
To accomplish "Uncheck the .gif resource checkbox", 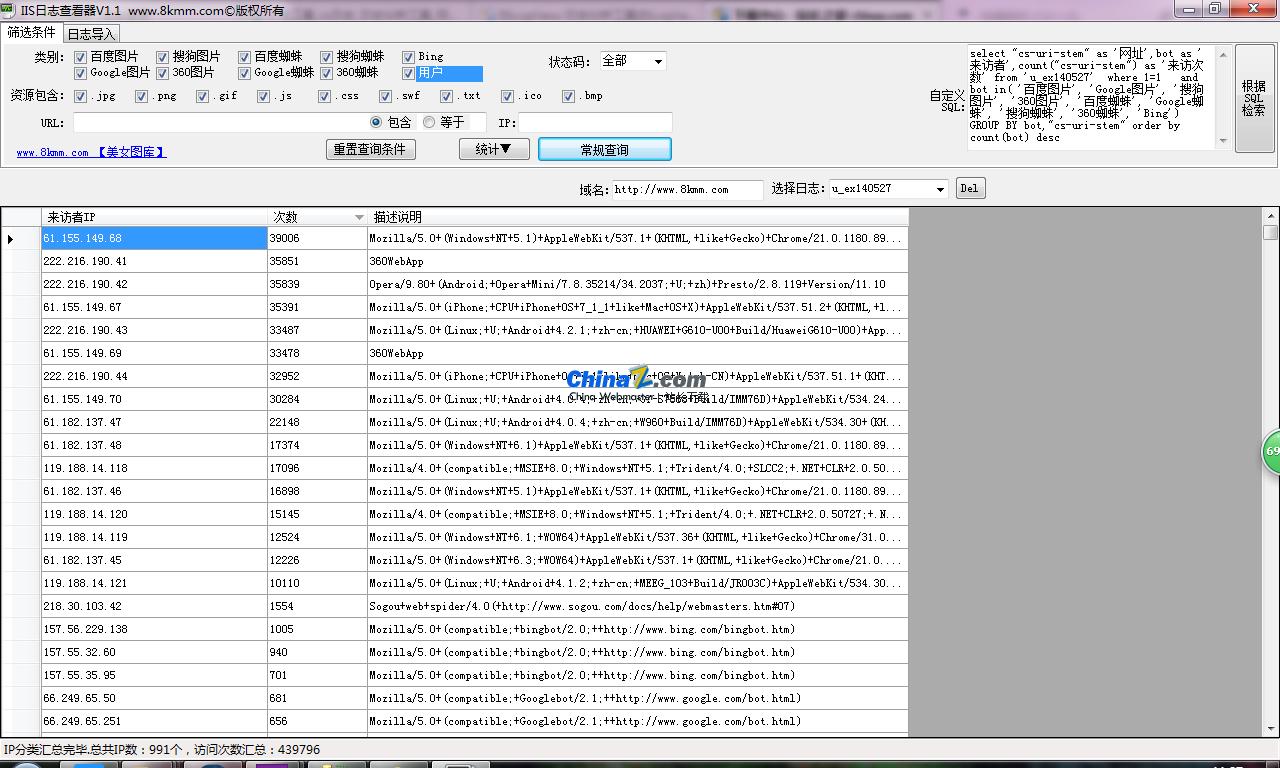I will click(202, 96).
